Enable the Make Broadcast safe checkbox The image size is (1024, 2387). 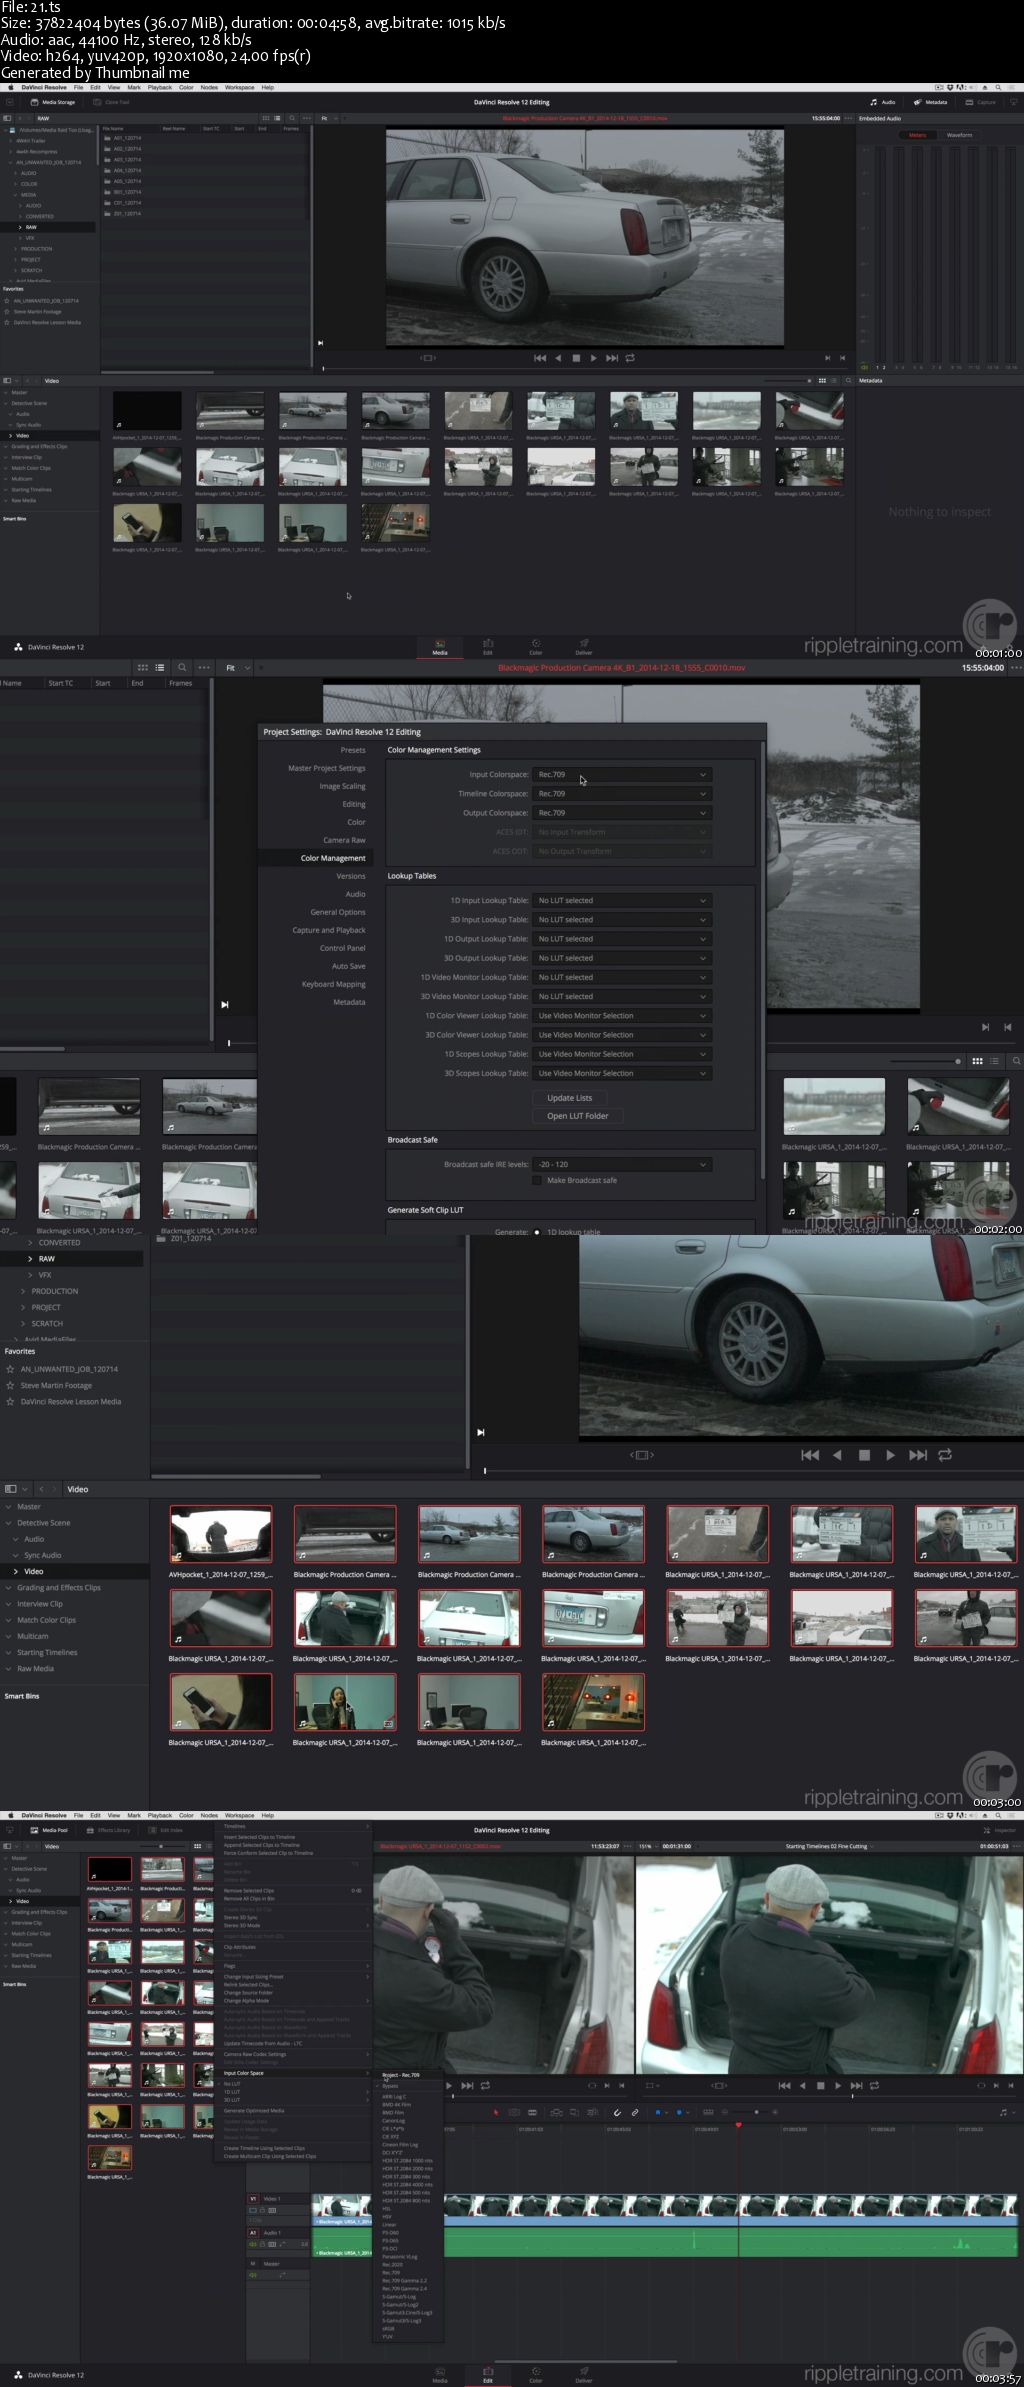[x=537, y=1181]
